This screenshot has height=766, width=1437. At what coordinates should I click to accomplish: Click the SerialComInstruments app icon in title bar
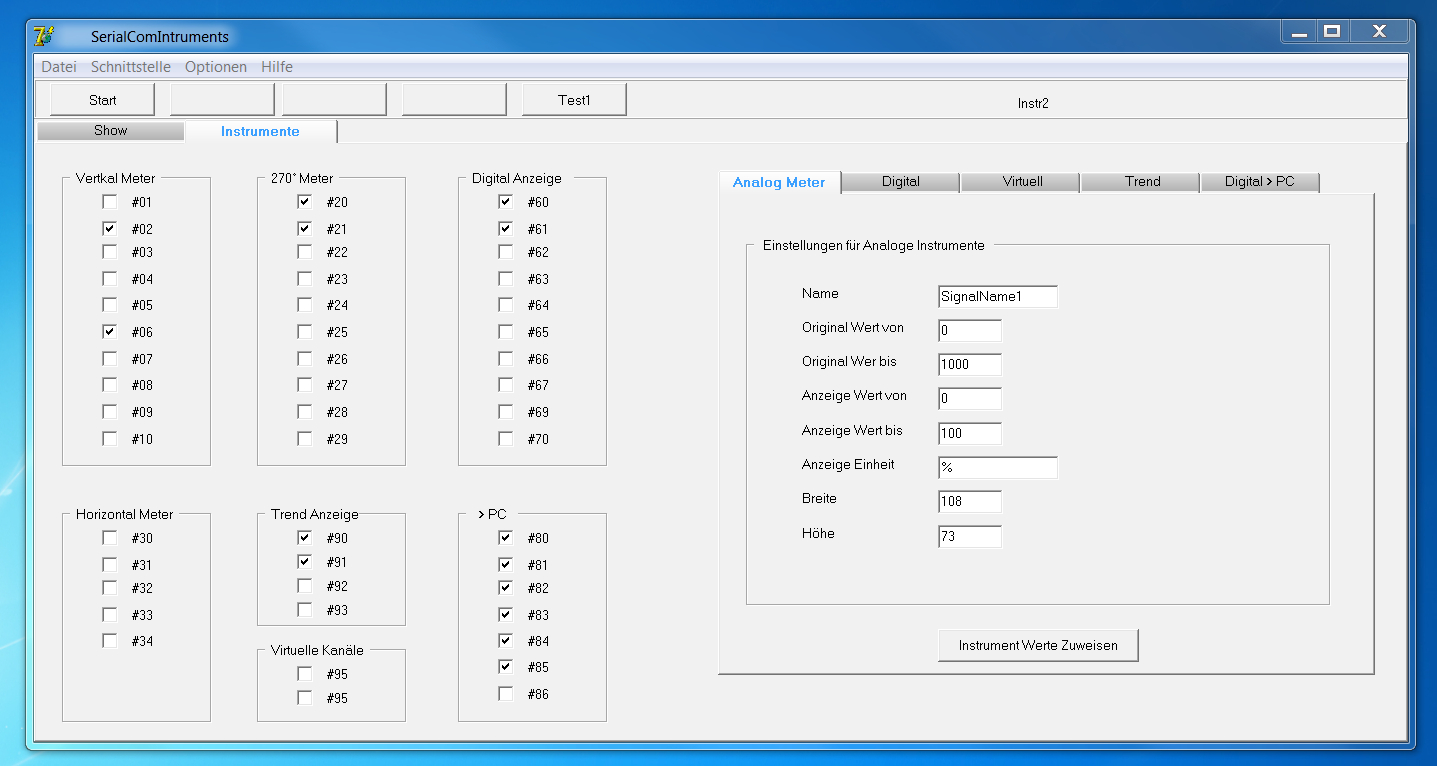pyautogui.click(x=43, y=37)
